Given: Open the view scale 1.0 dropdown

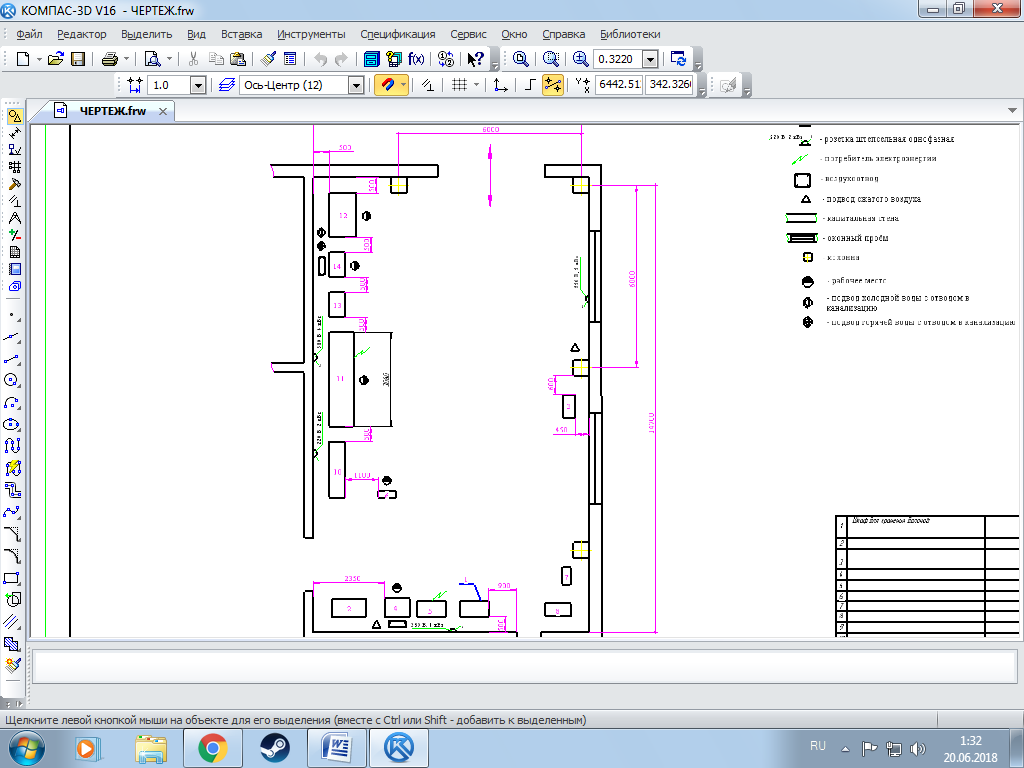Looking at the screenshot, I should [x=198, y=86].
